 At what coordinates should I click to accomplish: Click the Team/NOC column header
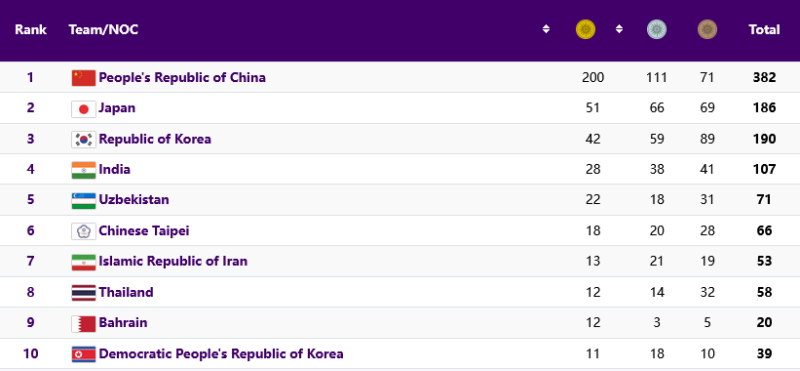pyautogui.click(x=103, y=30)
